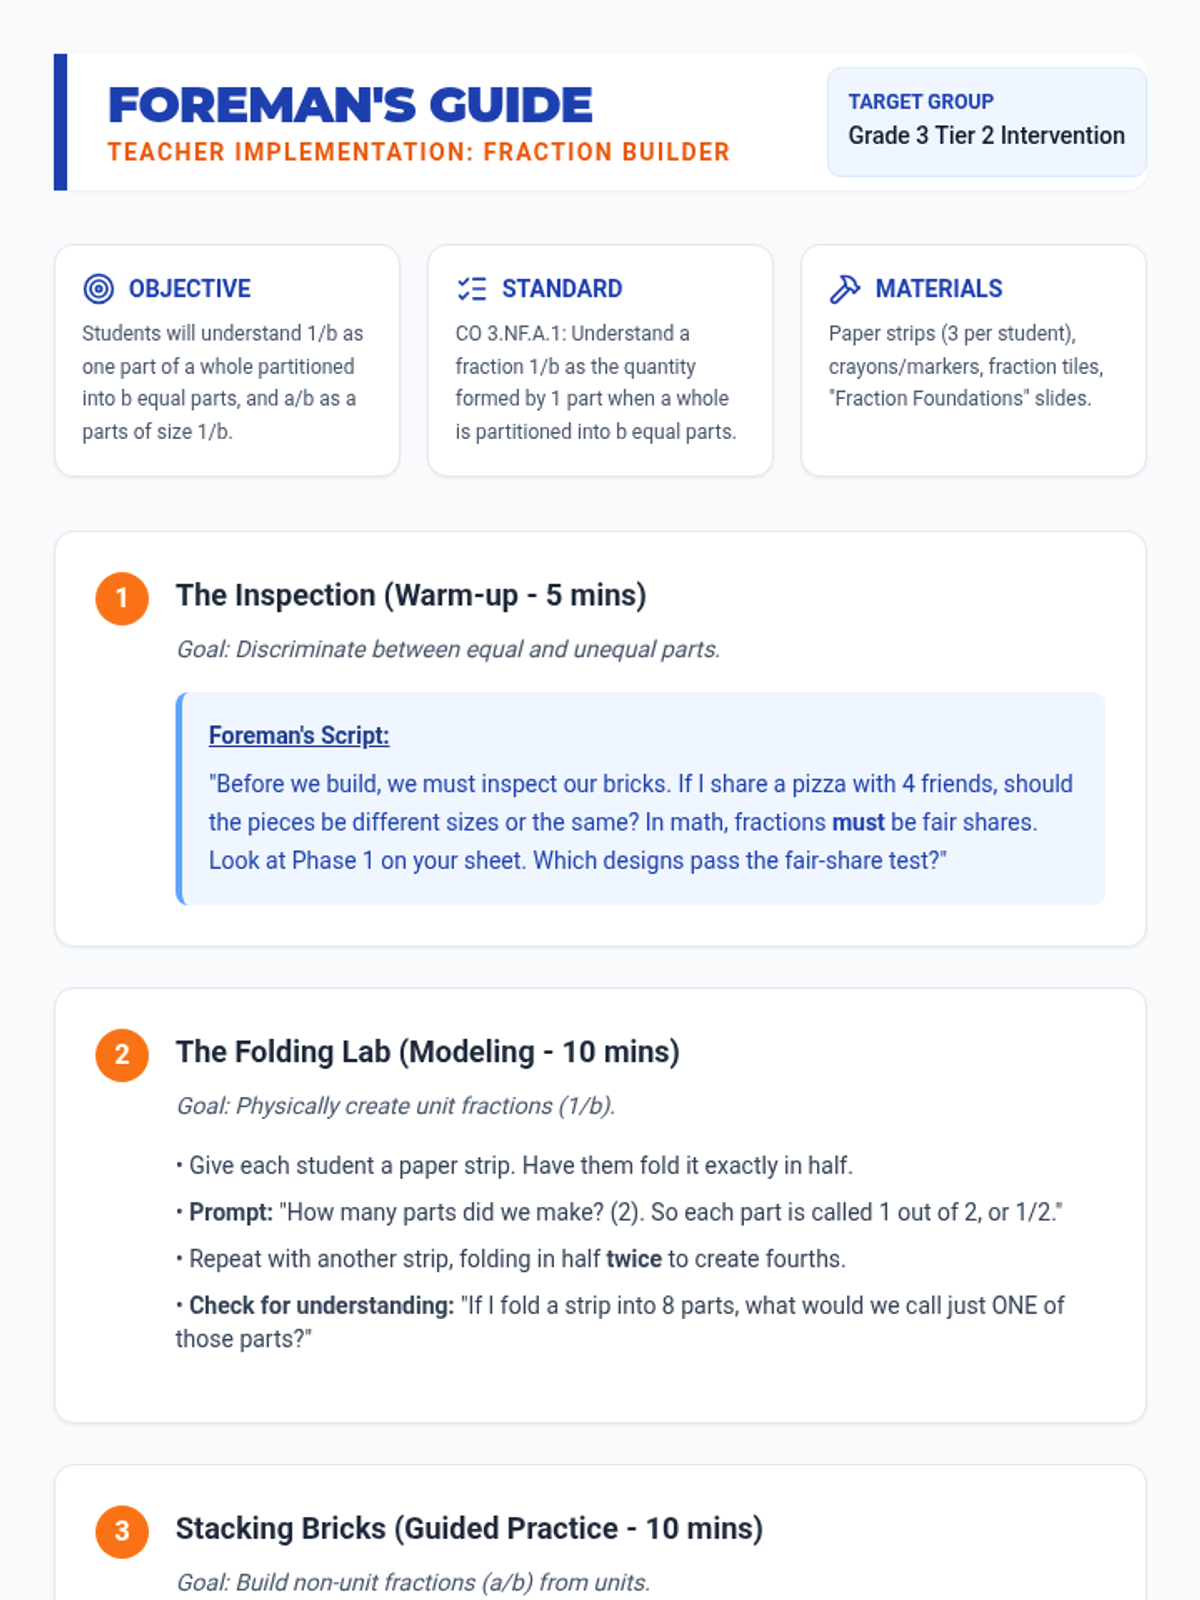
Task: Click the Goal: Physically create unit fractions line
Action: point(396,1106)
